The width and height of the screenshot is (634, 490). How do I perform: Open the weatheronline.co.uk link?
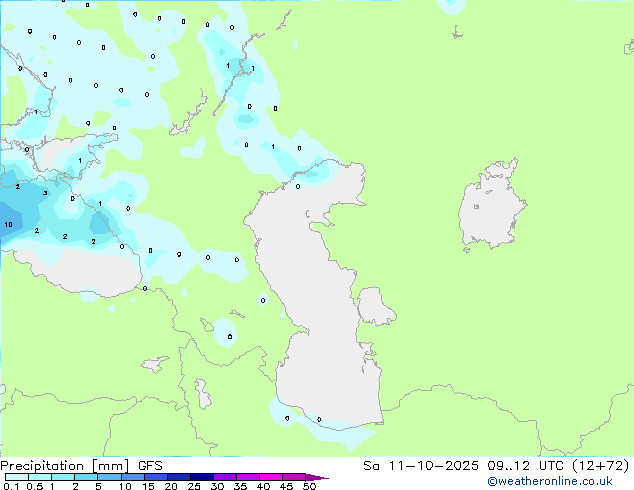550,481
